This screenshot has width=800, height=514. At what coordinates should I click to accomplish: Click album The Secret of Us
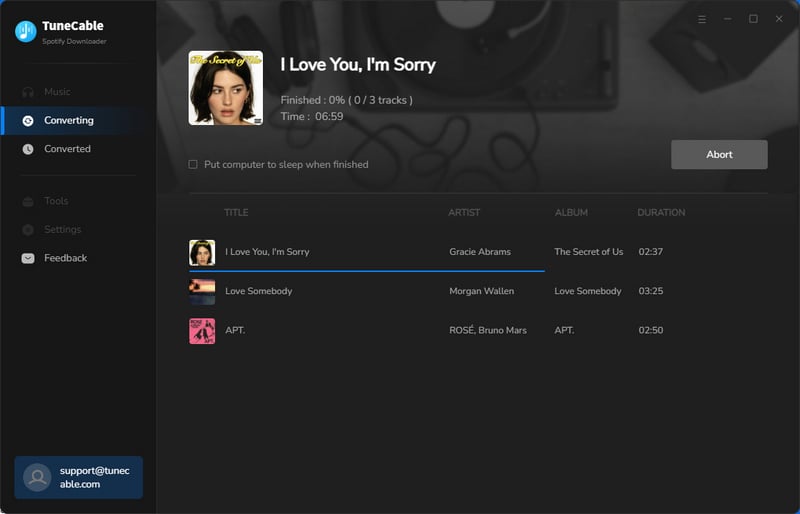[588, 252]
